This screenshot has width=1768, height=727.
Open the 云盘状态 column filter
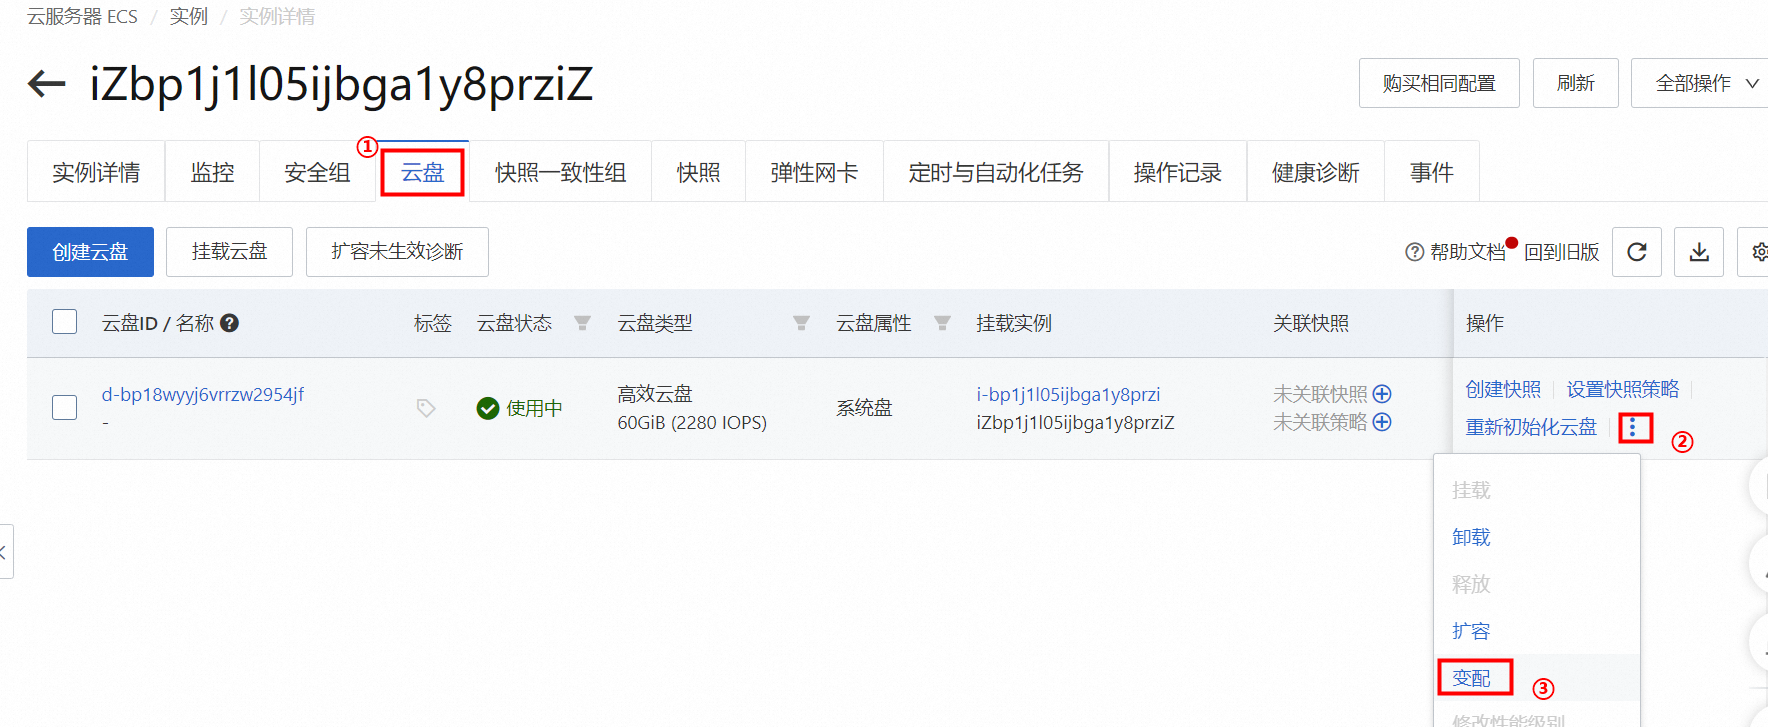582,323
